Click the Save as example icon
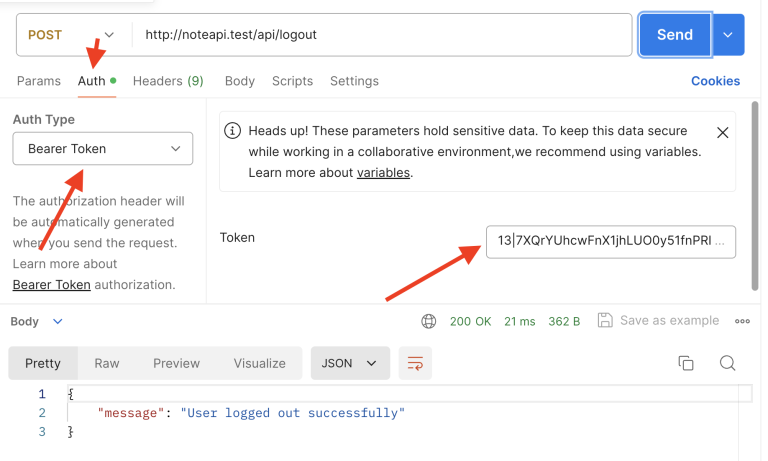768x461 pixels. 605,321
